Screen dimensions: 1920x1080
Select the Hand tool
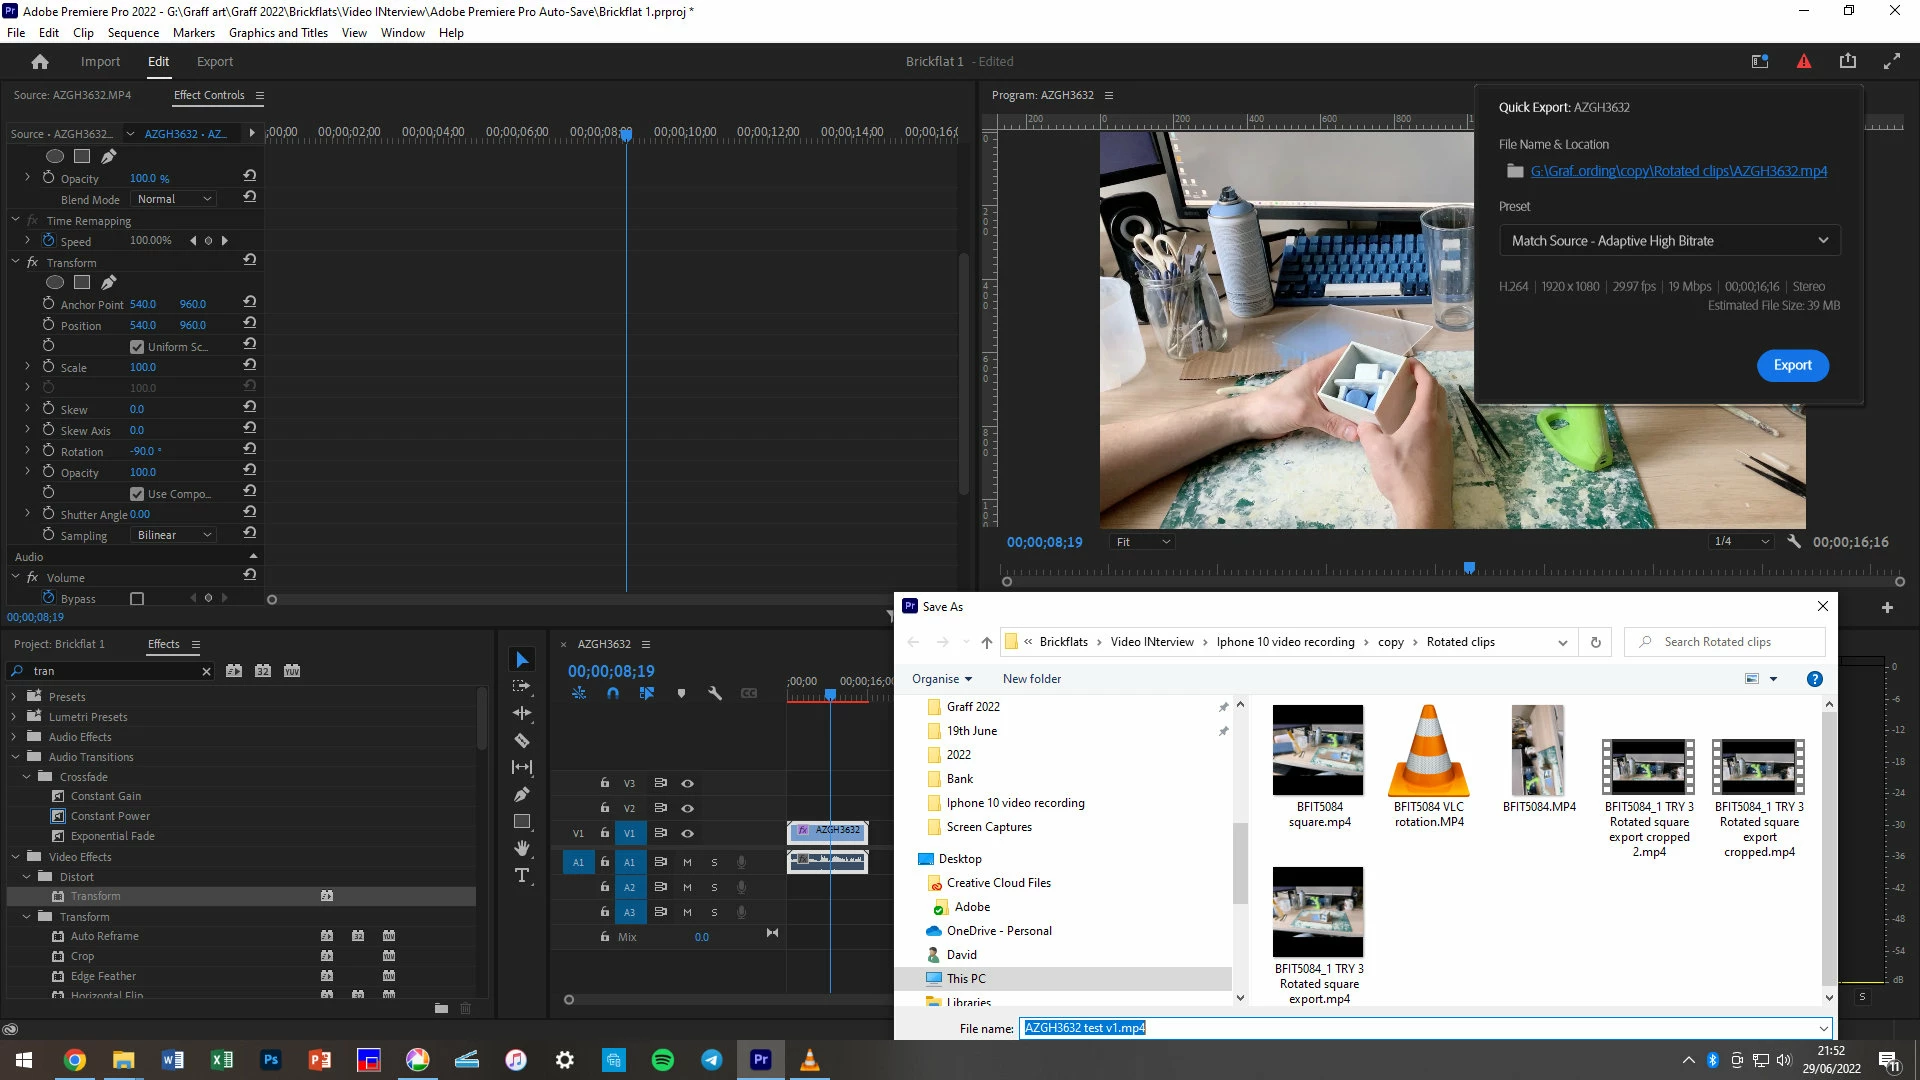[521, 848]
